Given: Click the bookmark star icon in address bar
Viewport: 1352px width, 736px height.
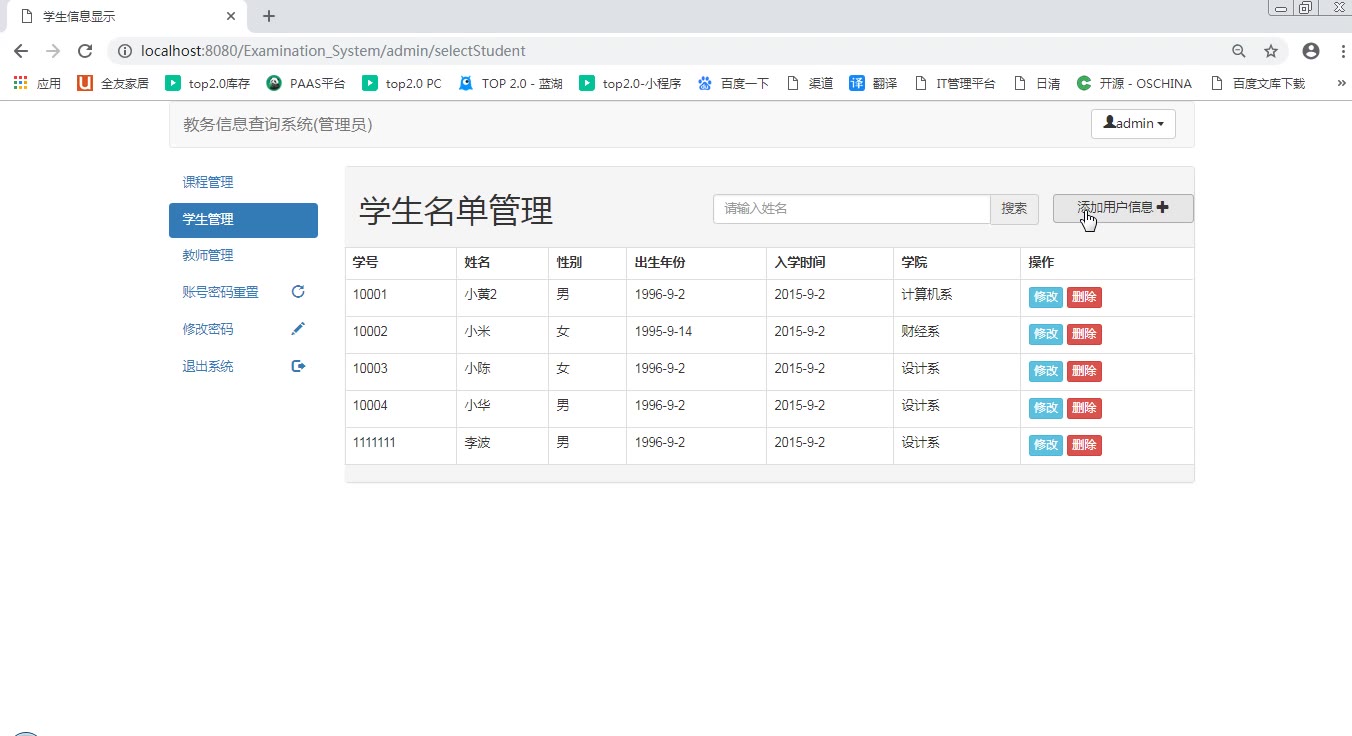Looking at the screenshot, I should click(1271, 51).
